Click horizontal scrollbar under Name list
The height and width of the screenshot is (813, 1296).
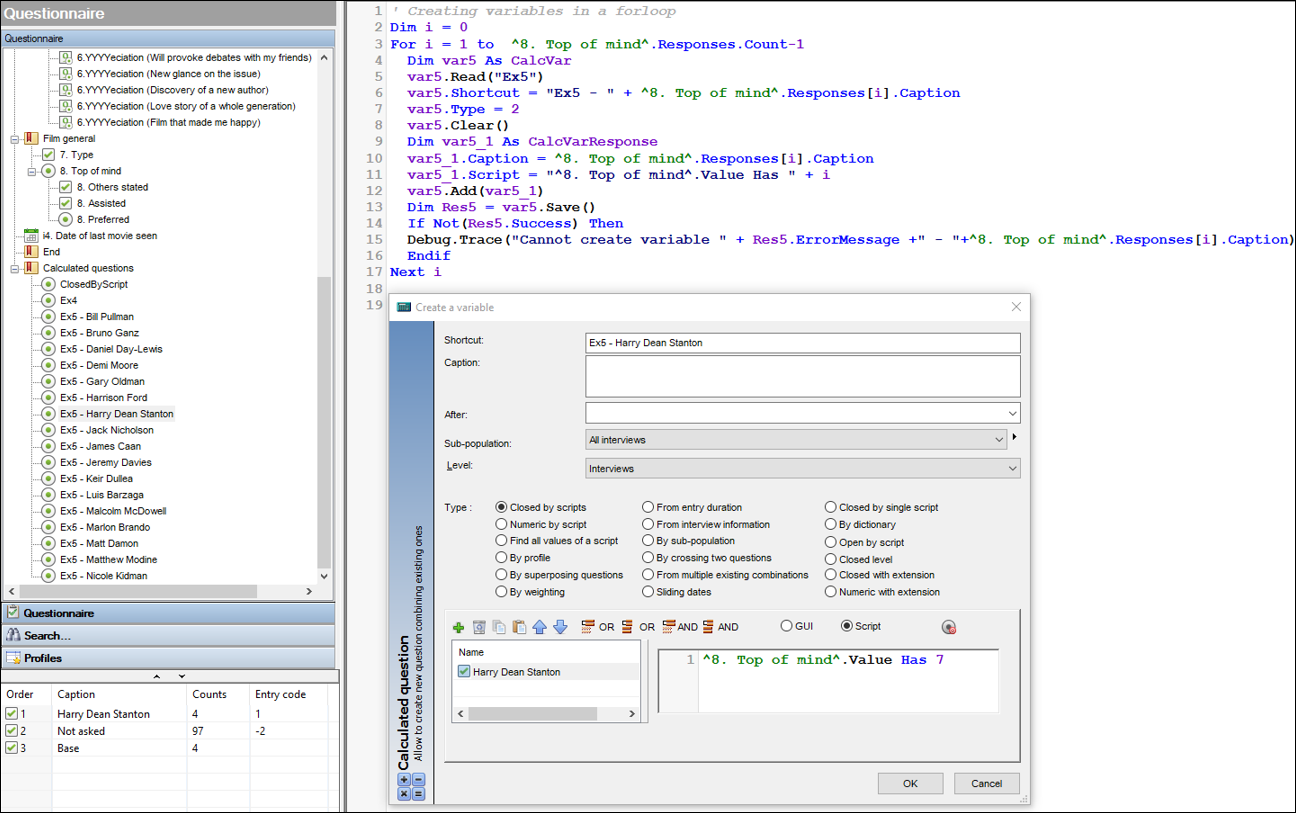(x=547, y=714)
